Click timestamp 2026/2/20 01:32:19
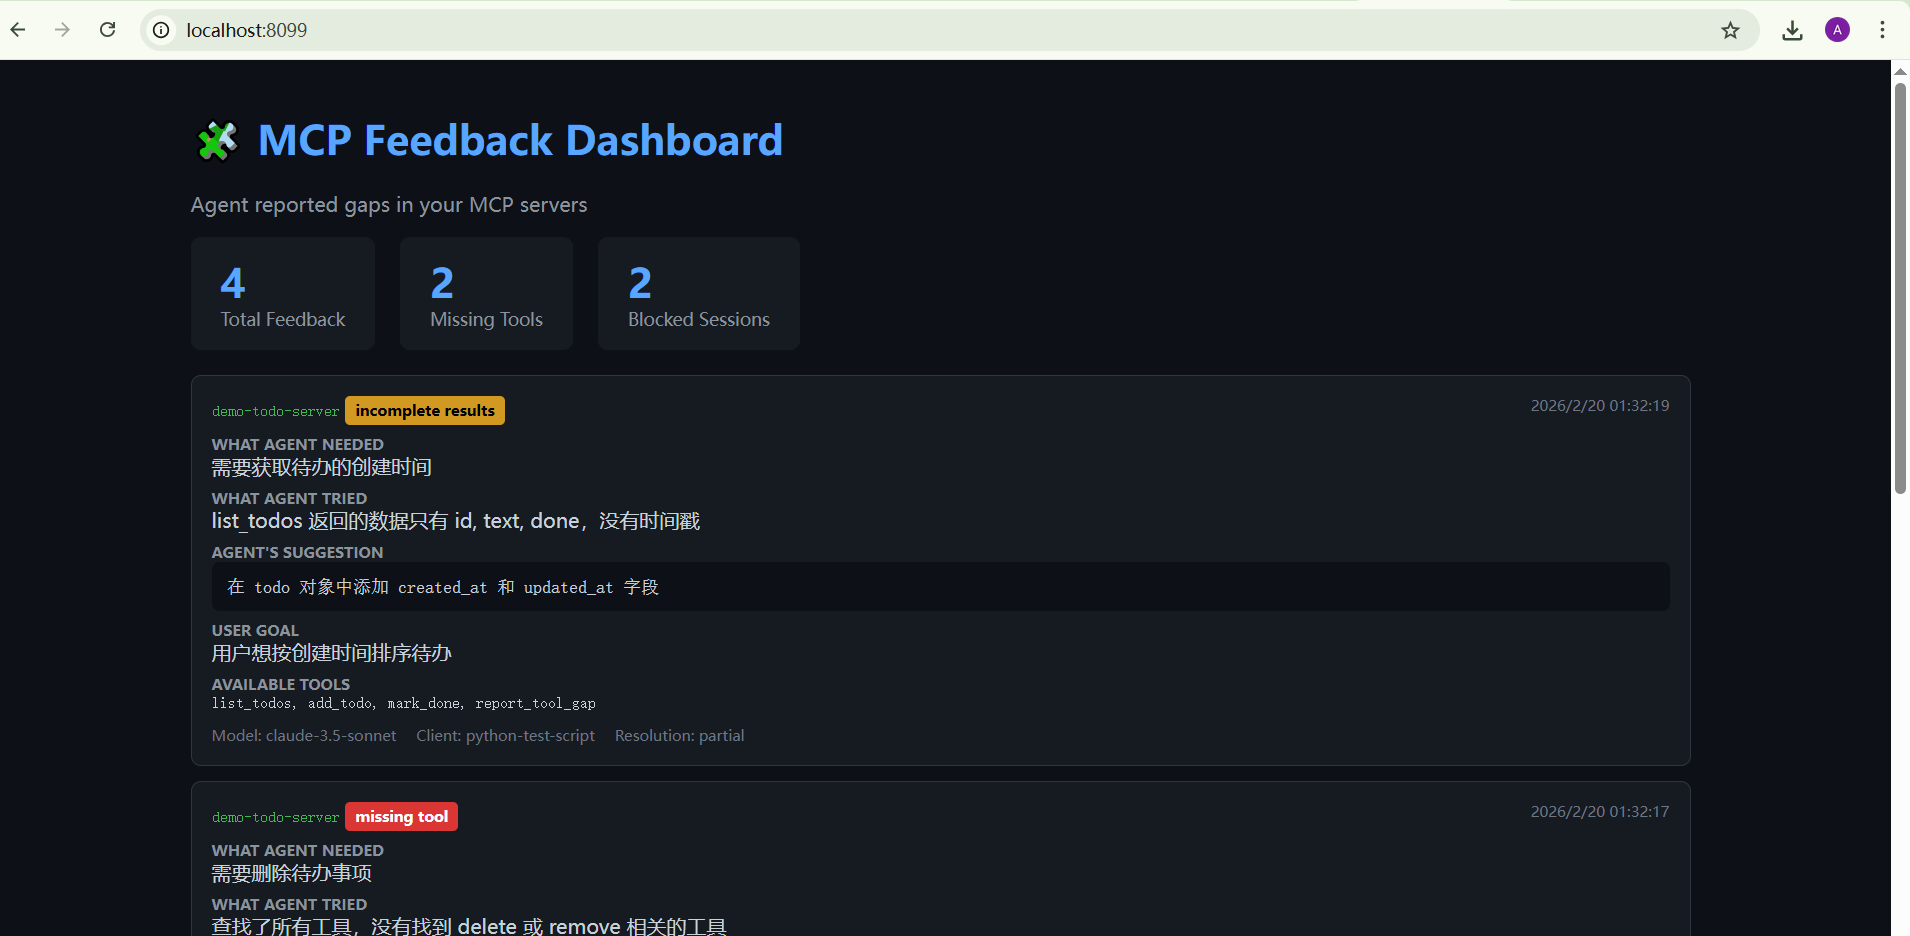This screenshot has width=1910, height=936. (1600, 406)
